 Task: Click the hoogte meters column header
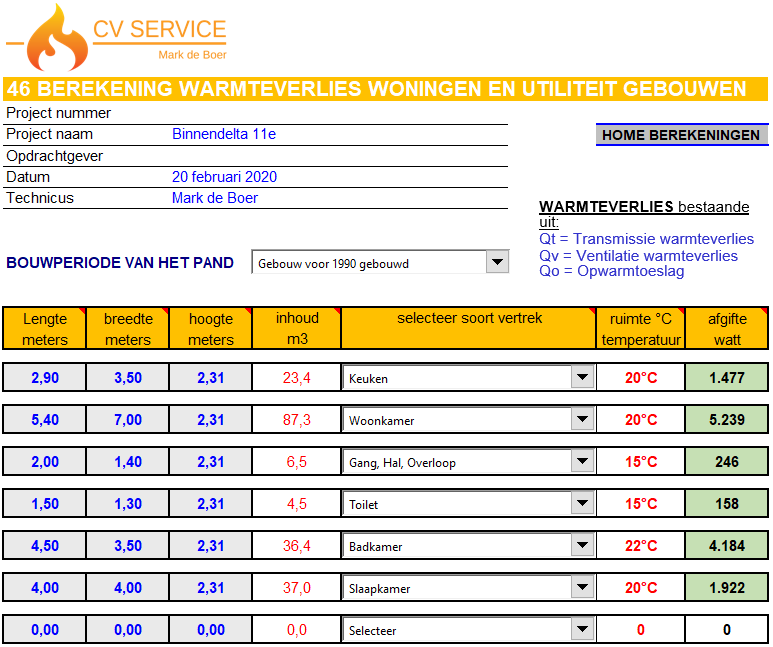[211, 328]
